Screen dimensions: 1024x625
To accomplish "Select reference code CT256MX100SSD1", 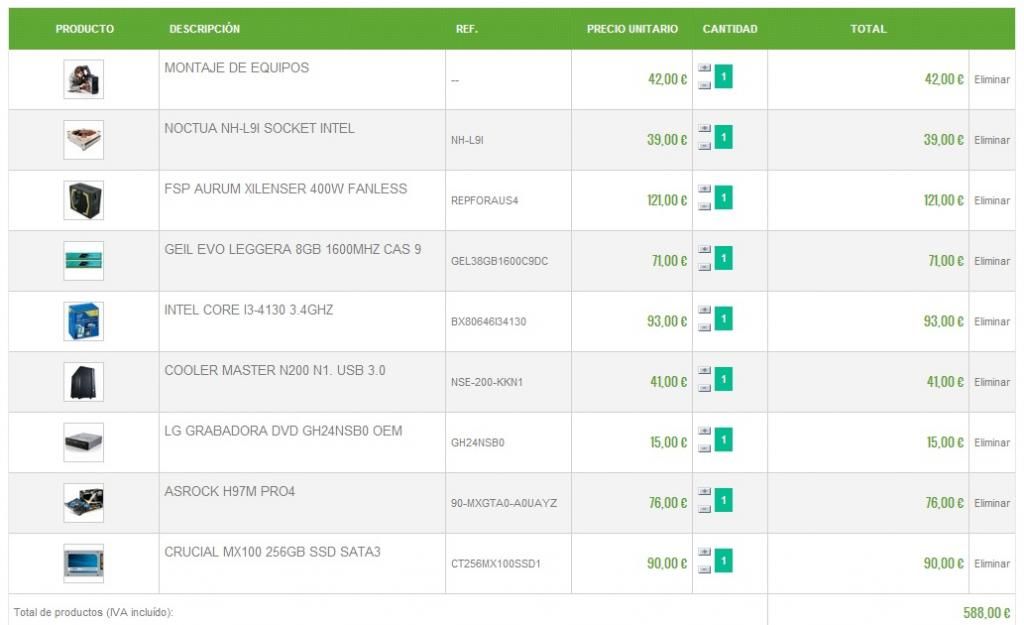I will [496, 564].
